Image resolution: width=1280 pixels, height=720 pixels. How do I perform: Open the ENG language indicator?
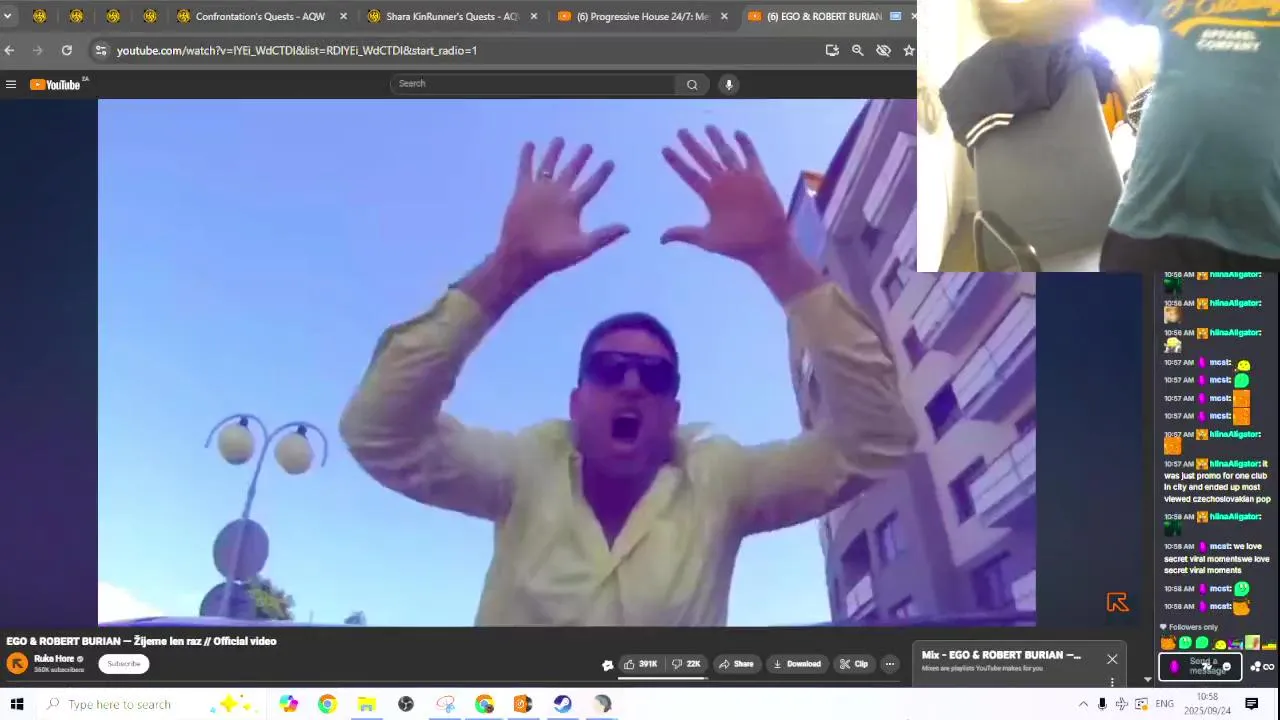tap(1165, 704)
